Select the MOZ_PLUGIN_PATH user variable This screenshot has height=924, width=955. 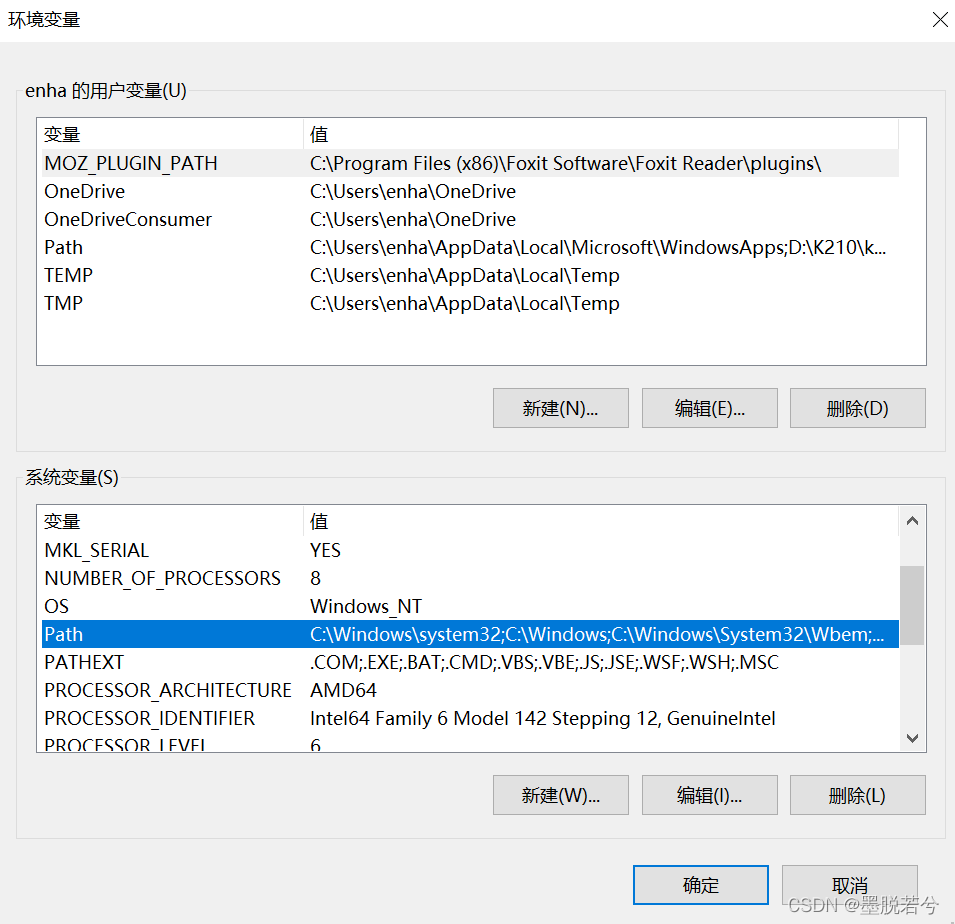(470, 163)
